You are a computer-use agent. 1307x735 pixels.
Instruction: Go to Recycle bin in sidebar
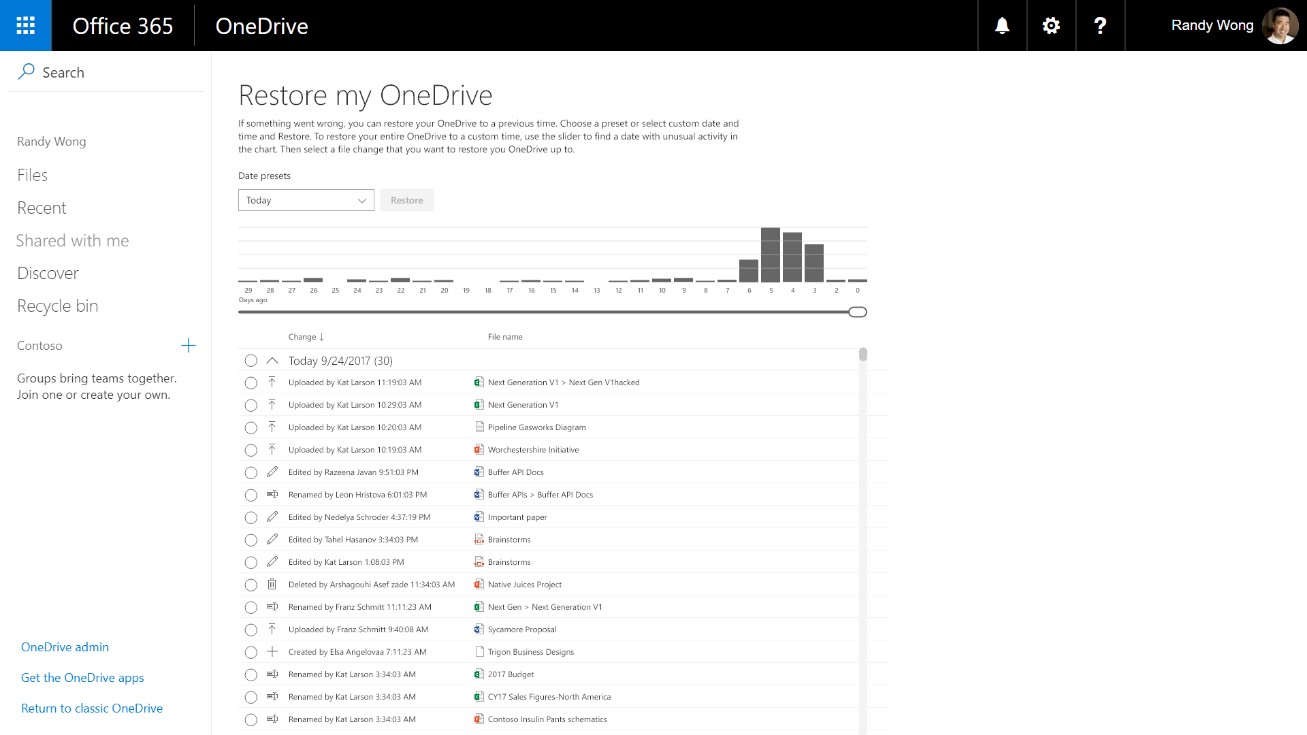57,306
